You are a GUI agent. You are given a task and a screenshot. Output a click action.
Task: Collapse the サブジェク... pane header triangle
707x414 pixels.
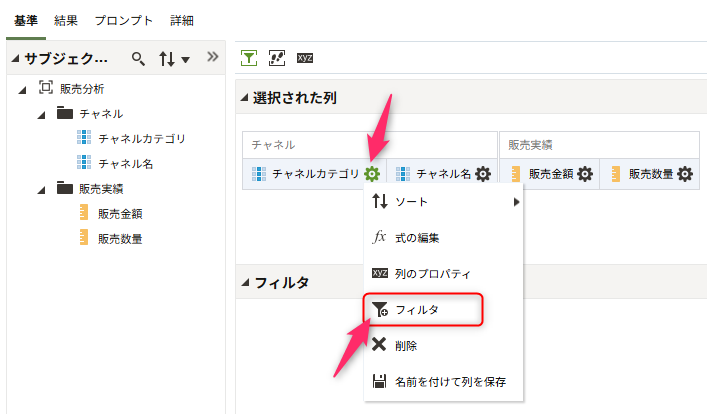[15, 58]
